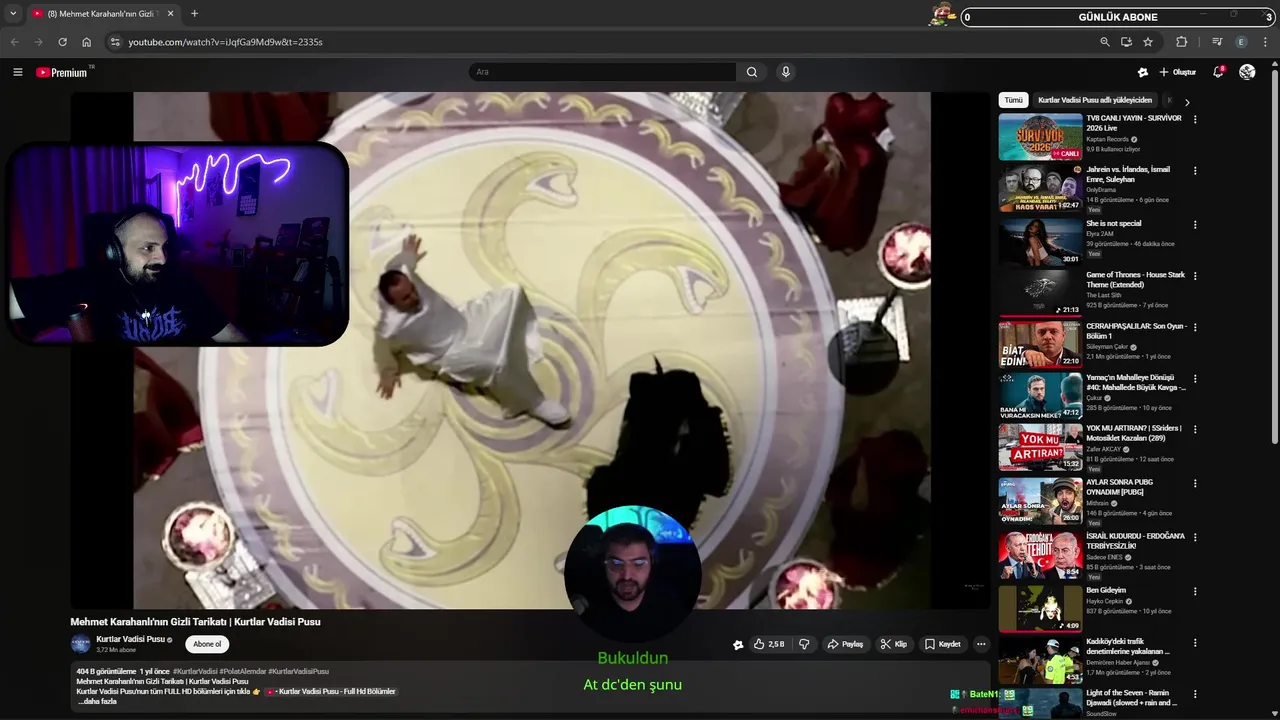Select the Tümü filter chip
Image resolution: width=1280 pixels, height=720 pixels.
point(1014,100)
